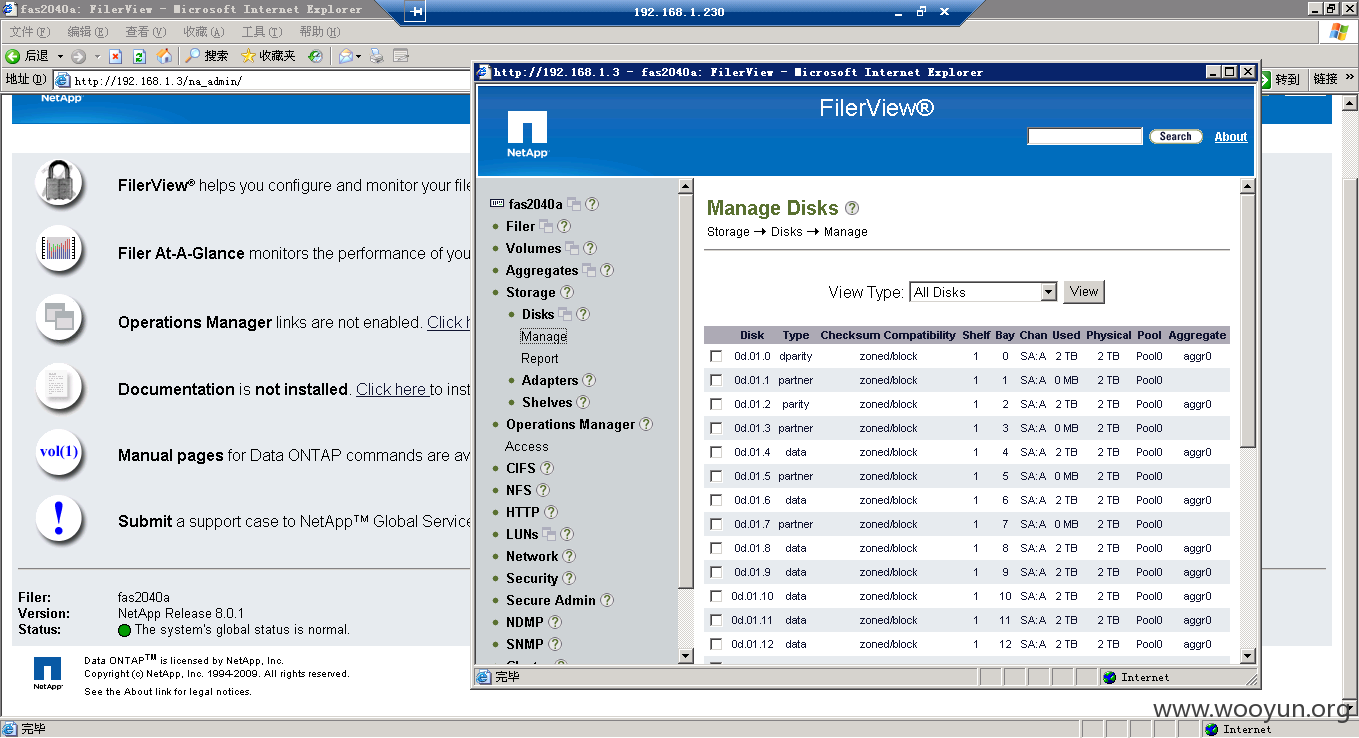Check the checkbox for disk 0d.01.8
The width and height of the screenshot is (1359, 738).
(716, 548)
